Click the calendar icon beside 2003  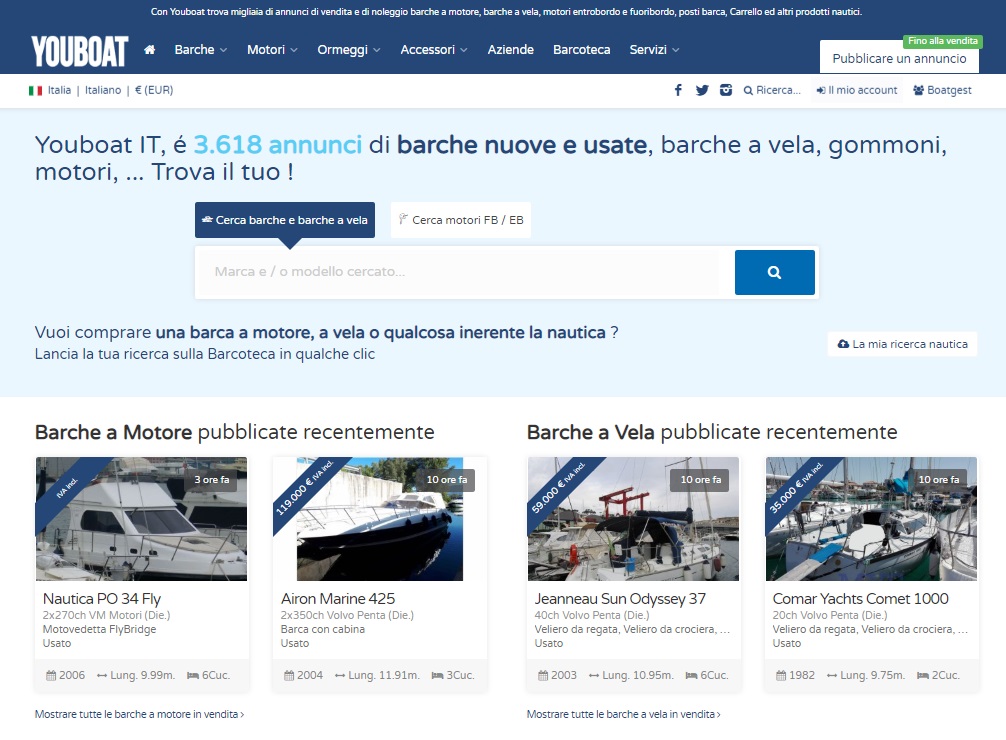(x=543, y=675)
